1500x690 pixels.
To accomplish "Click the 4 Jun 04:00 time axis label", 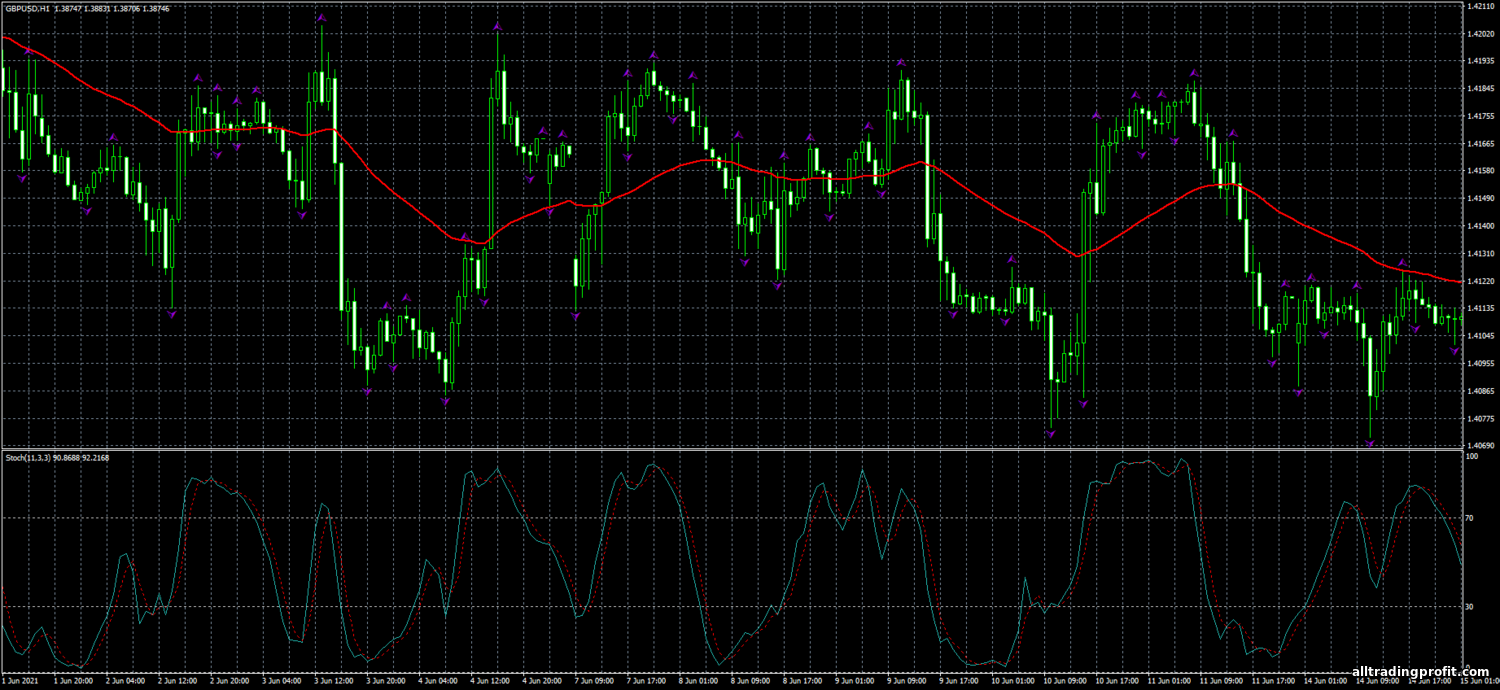I will click(437, 679).
